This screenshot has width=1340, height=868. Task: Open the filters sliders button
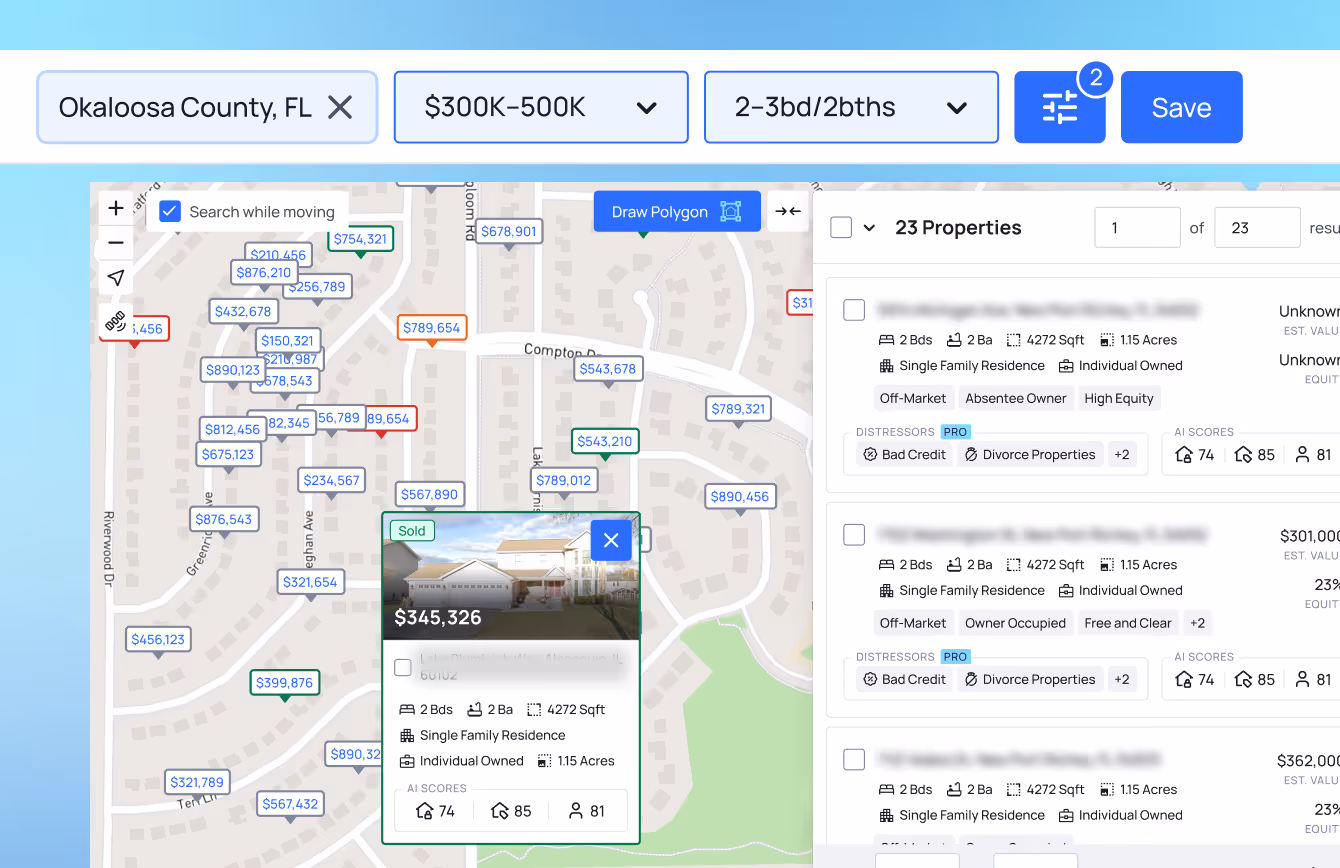(1060, 107)
